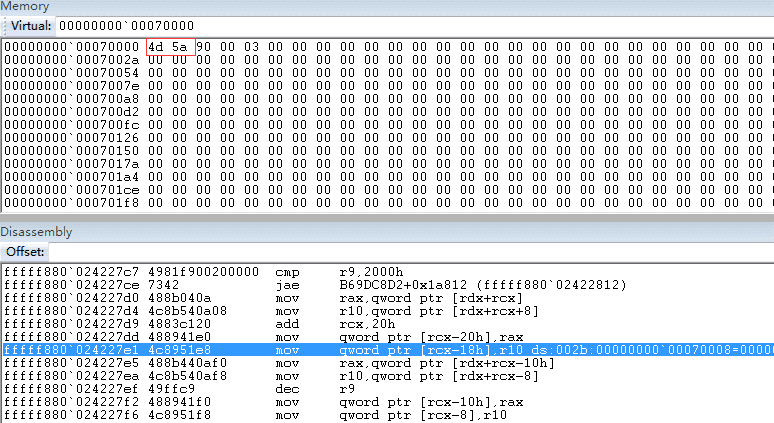Click the Disassembly Offset input field
Screen dimensions: 774x423
pos(411,252)
